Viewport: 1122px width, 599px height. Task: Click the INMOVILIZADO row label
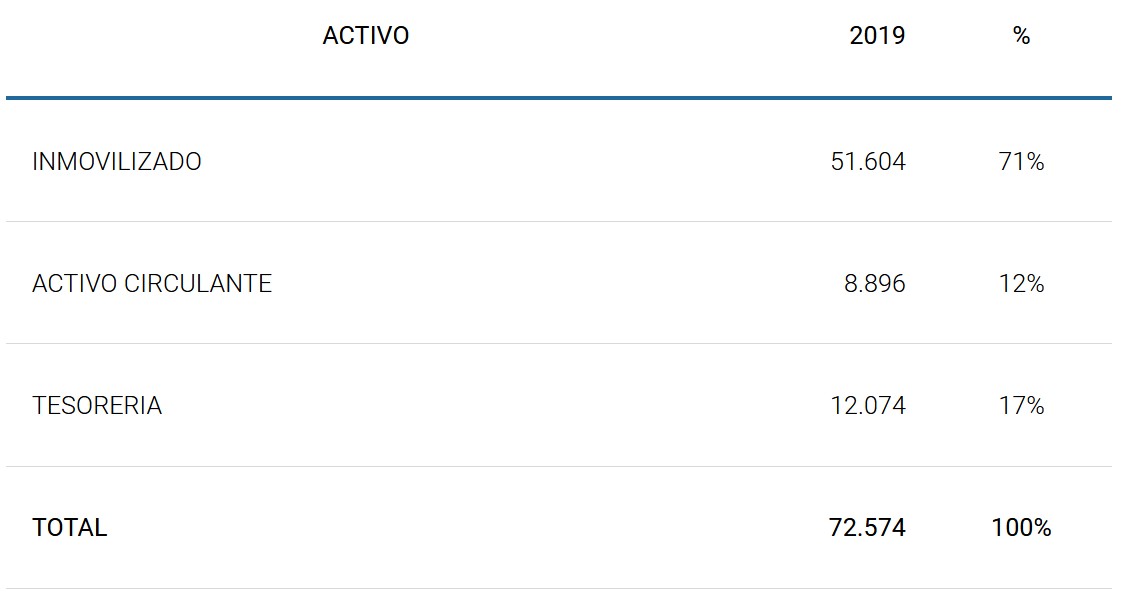(x=117, y=162)
